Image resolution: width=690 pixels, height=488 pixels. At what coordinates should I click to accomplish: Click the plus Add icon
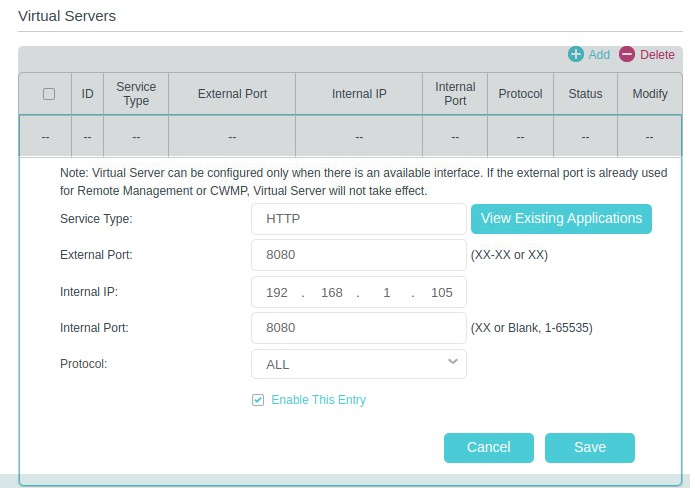[x=576, y=55]
